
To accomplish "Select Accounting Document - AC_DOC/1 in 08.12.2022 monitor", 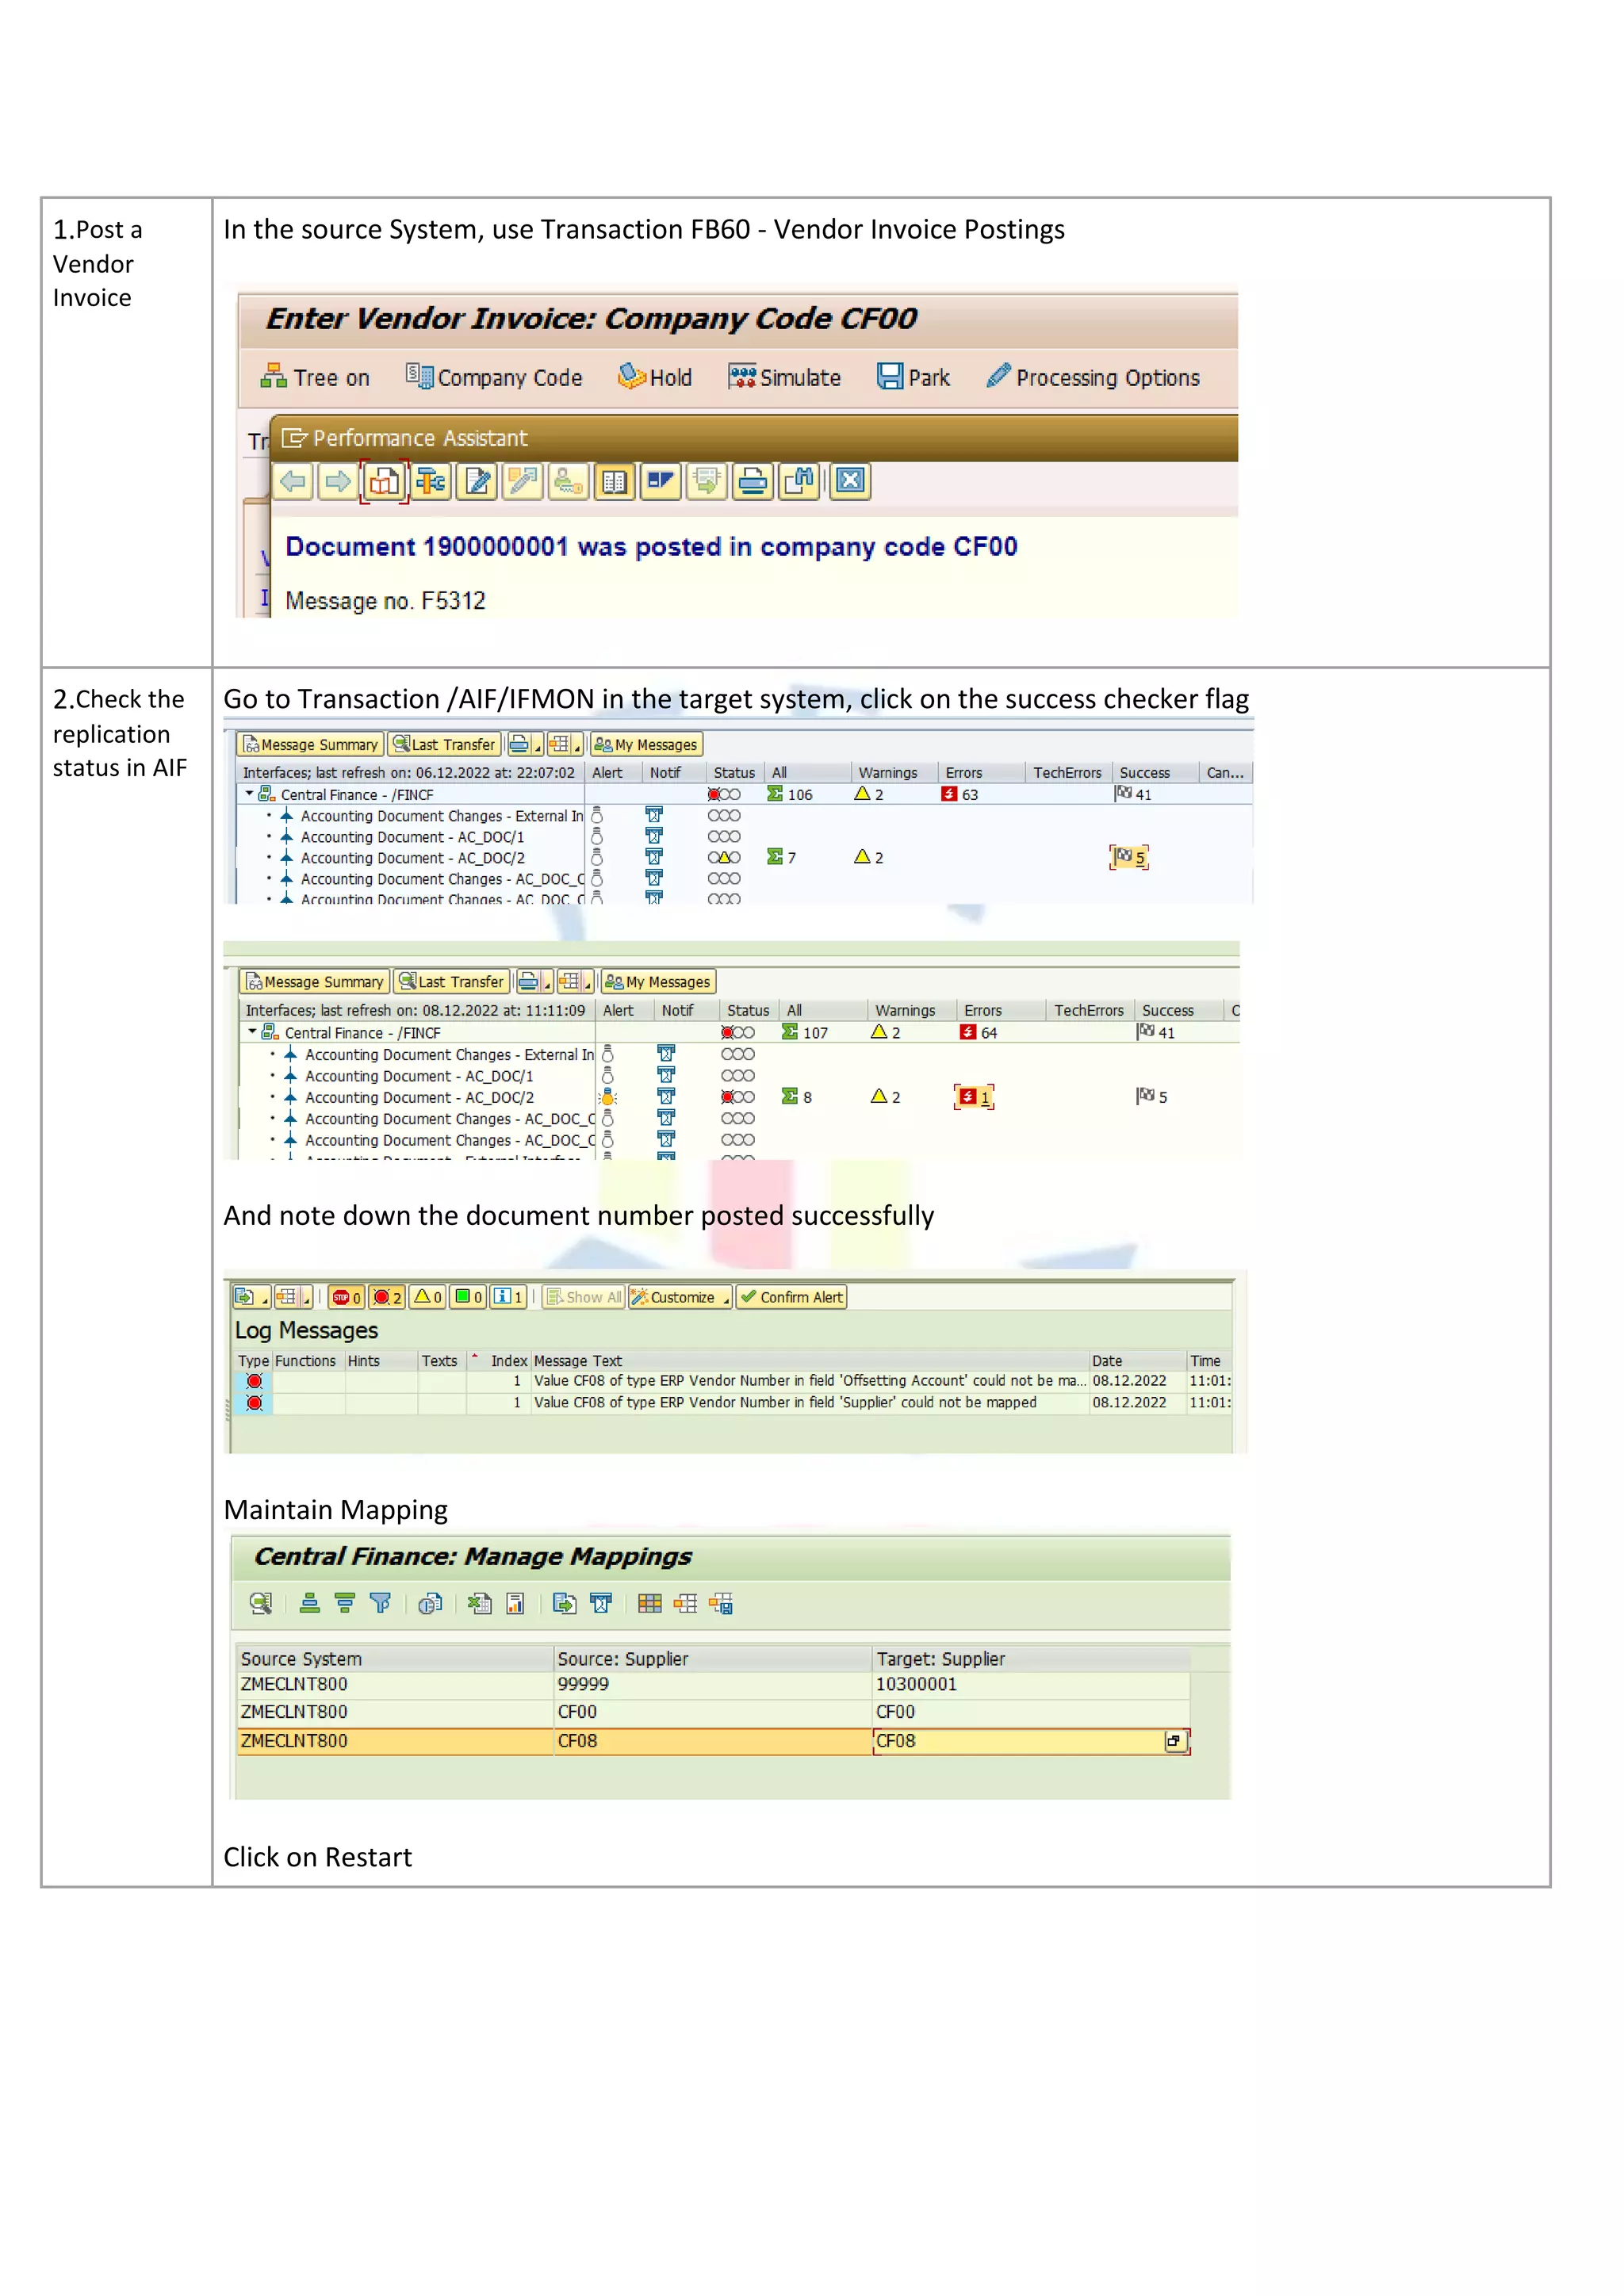I will 419,1076.
